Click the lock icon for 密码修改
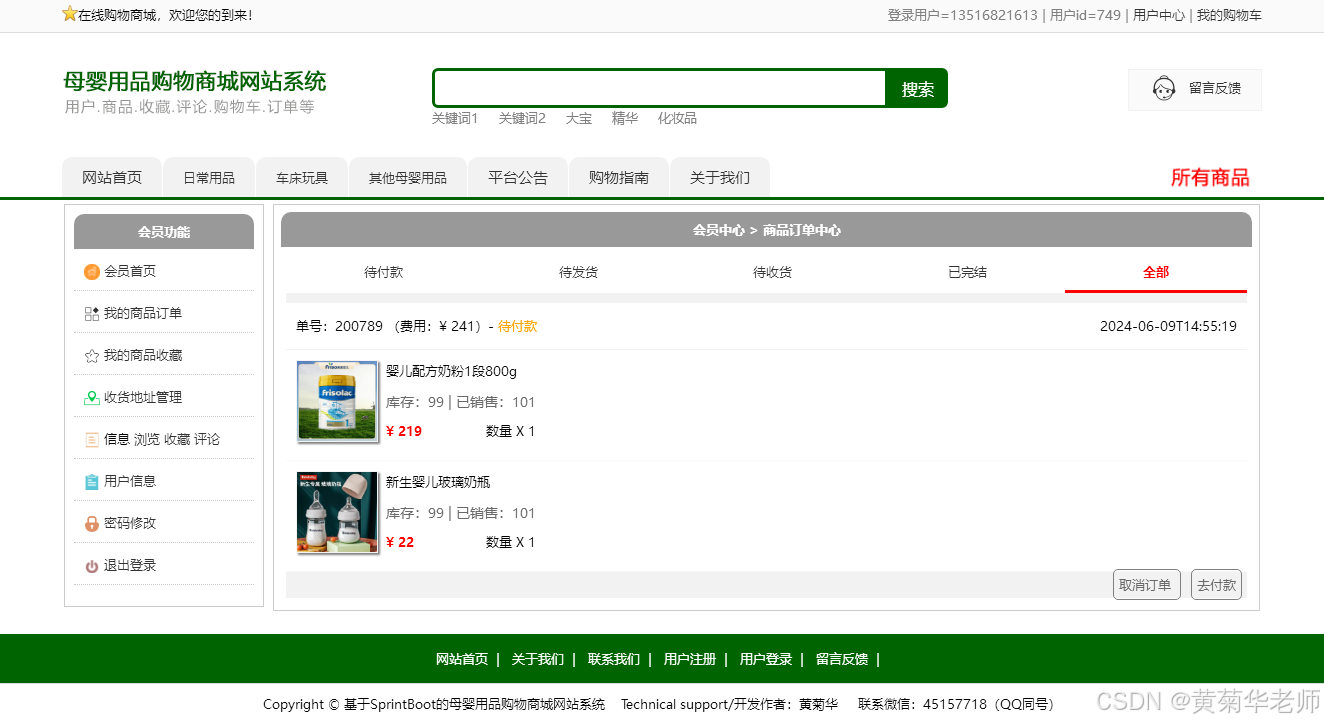 point(92,524)
